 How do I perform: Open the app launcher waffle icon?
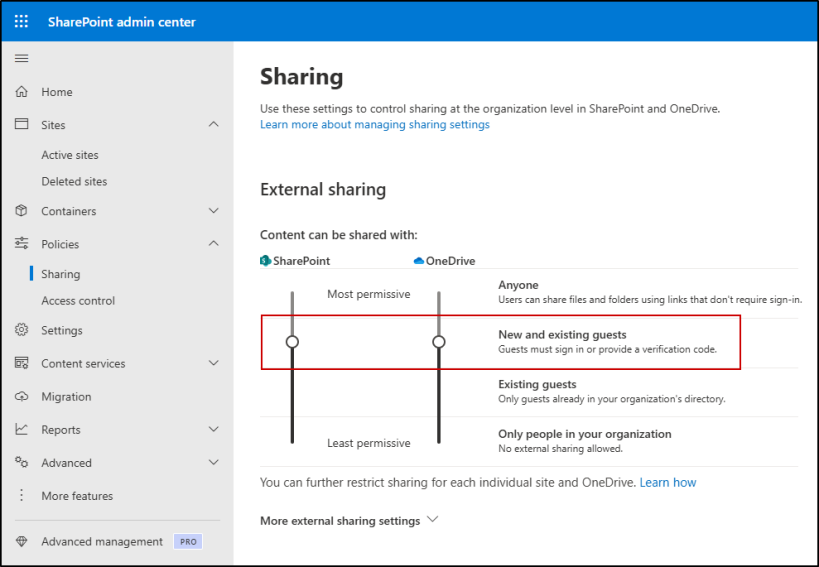[21, 21]
